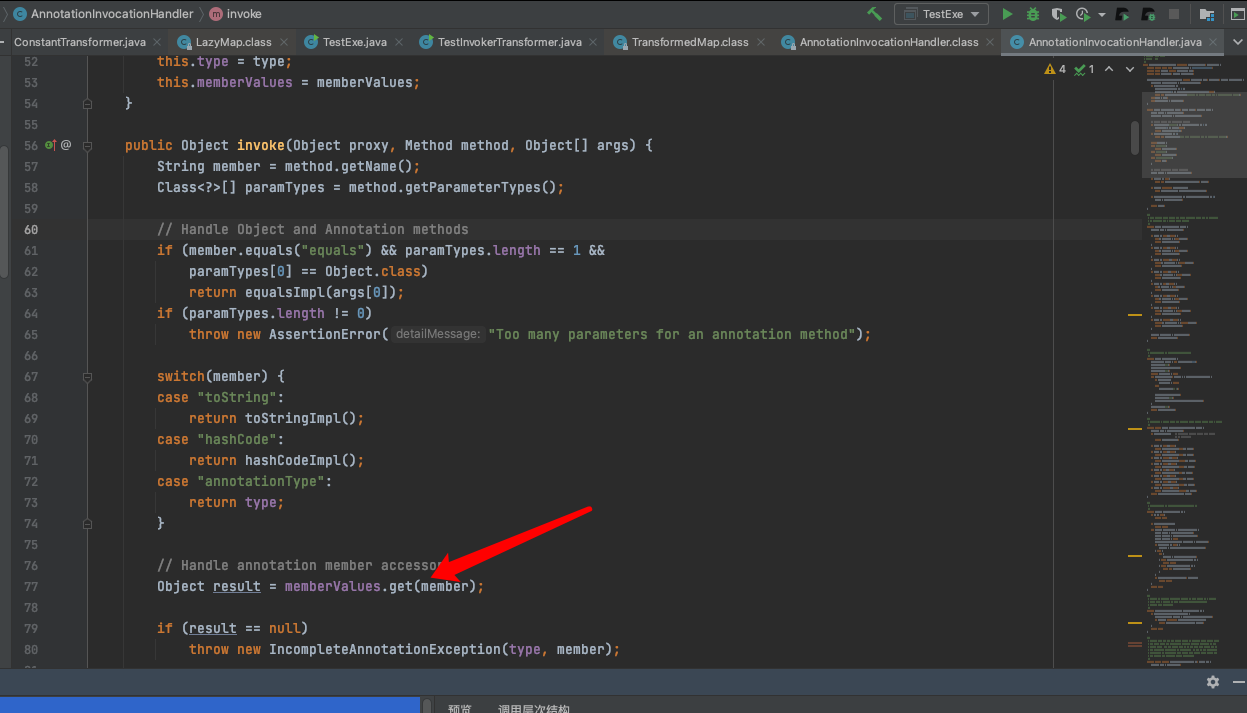
Task: Click the grey Stop square button
Action: point(1173,14)
